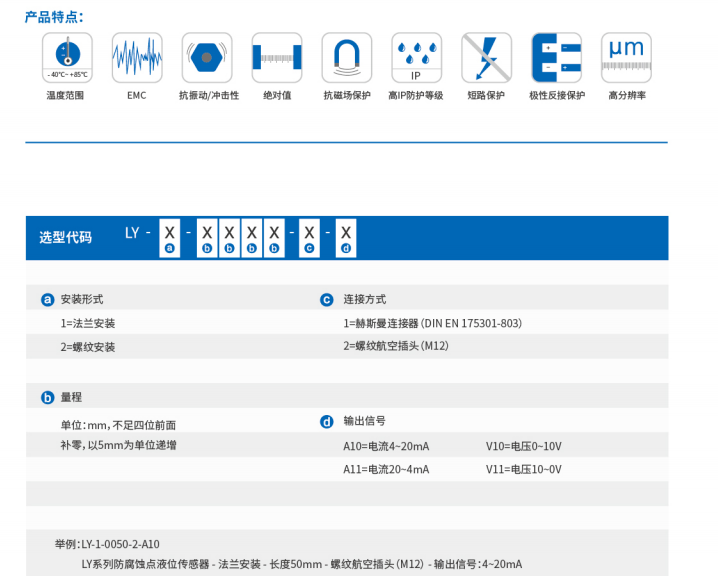Pick the A10=电流4~20mA output signal

point(386,445)
